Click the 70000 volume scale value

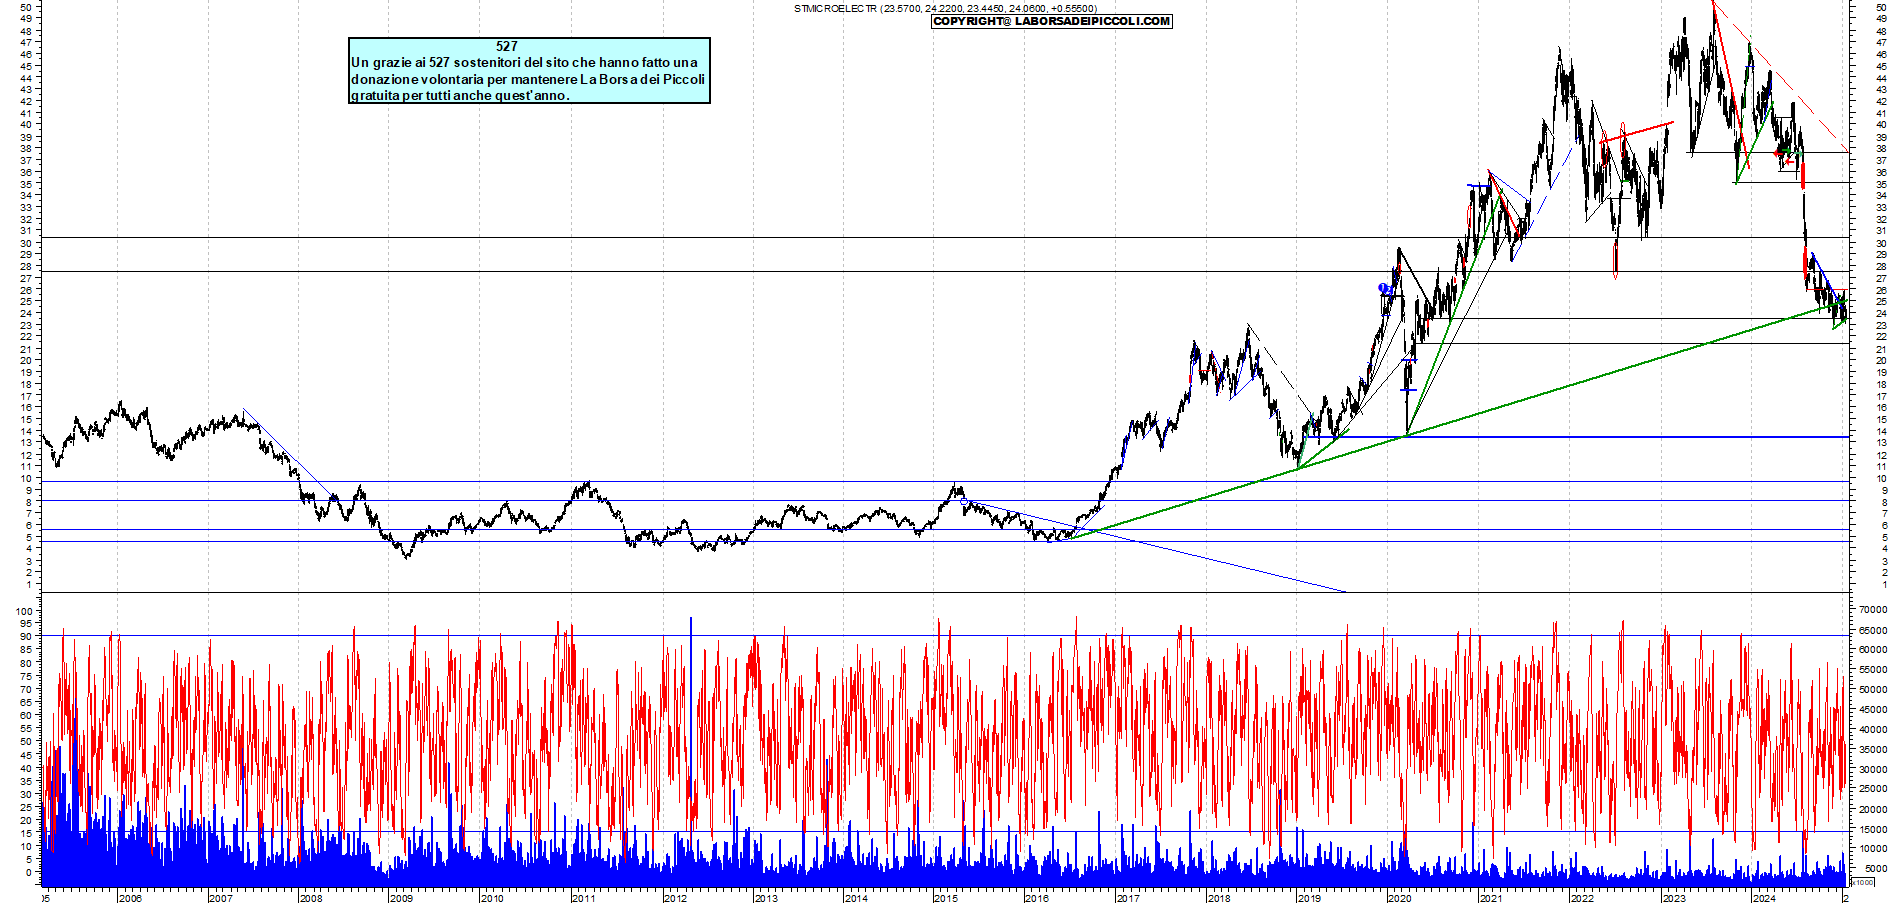1872,609
